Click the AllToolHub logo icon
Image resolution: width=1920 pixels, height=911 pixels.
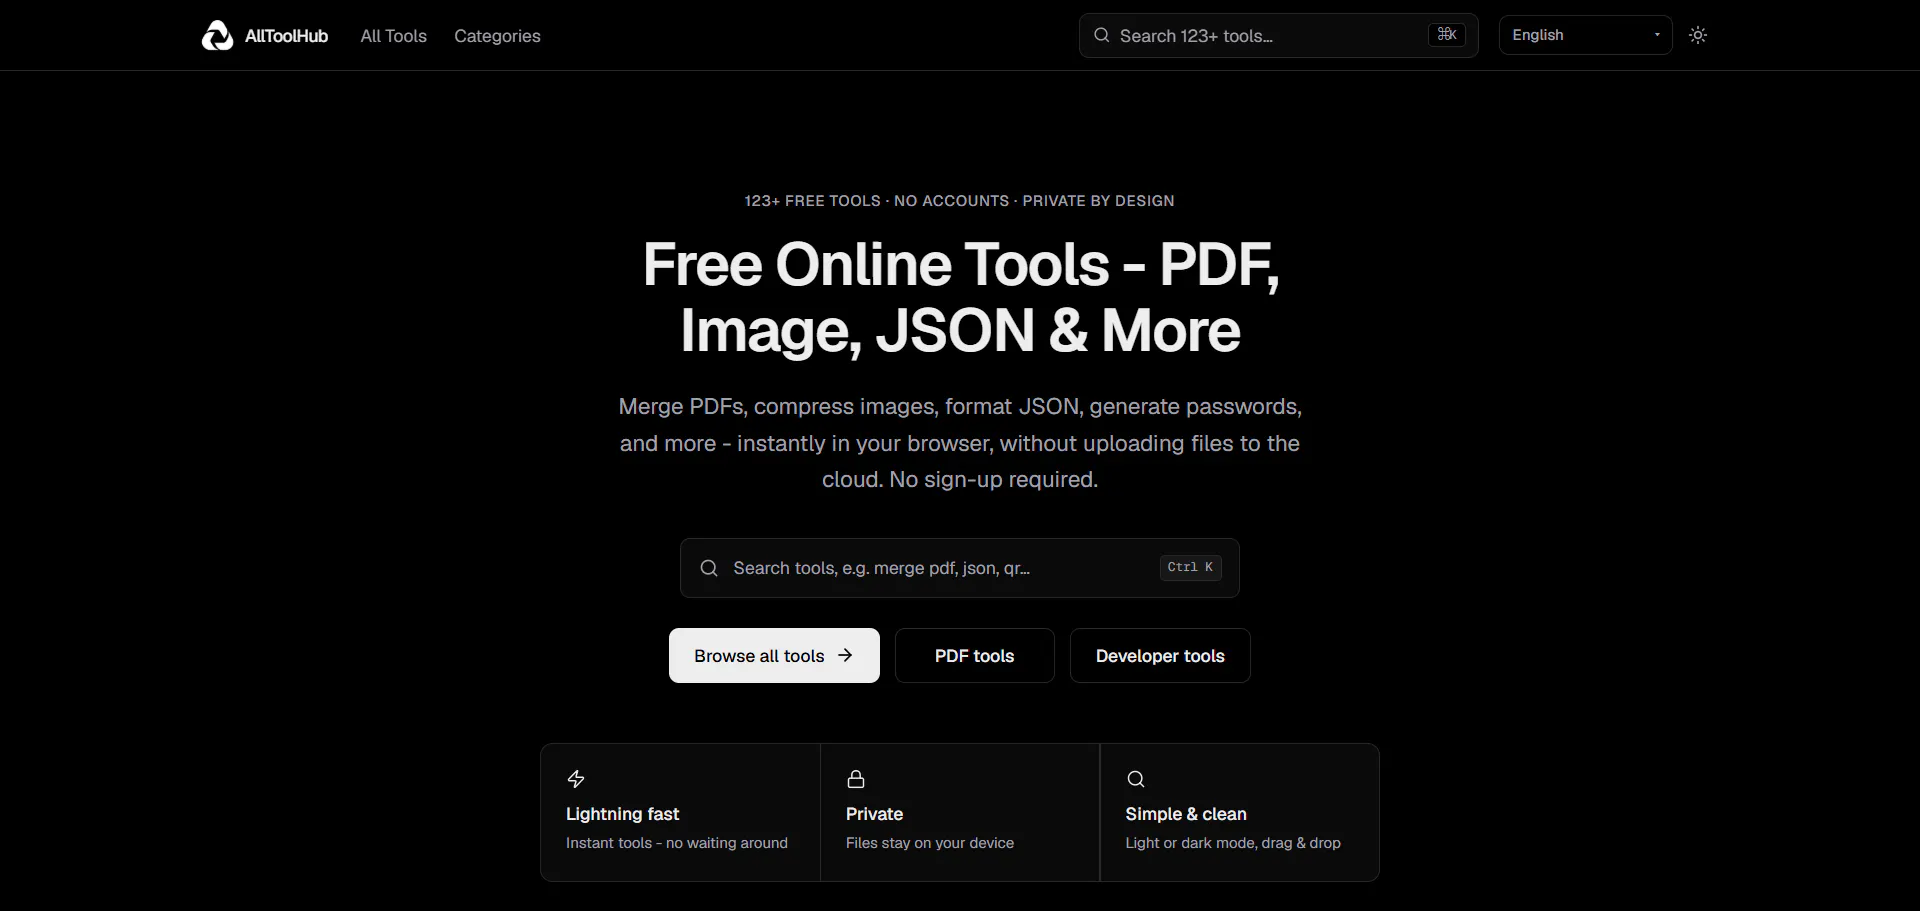pos(217,35)
